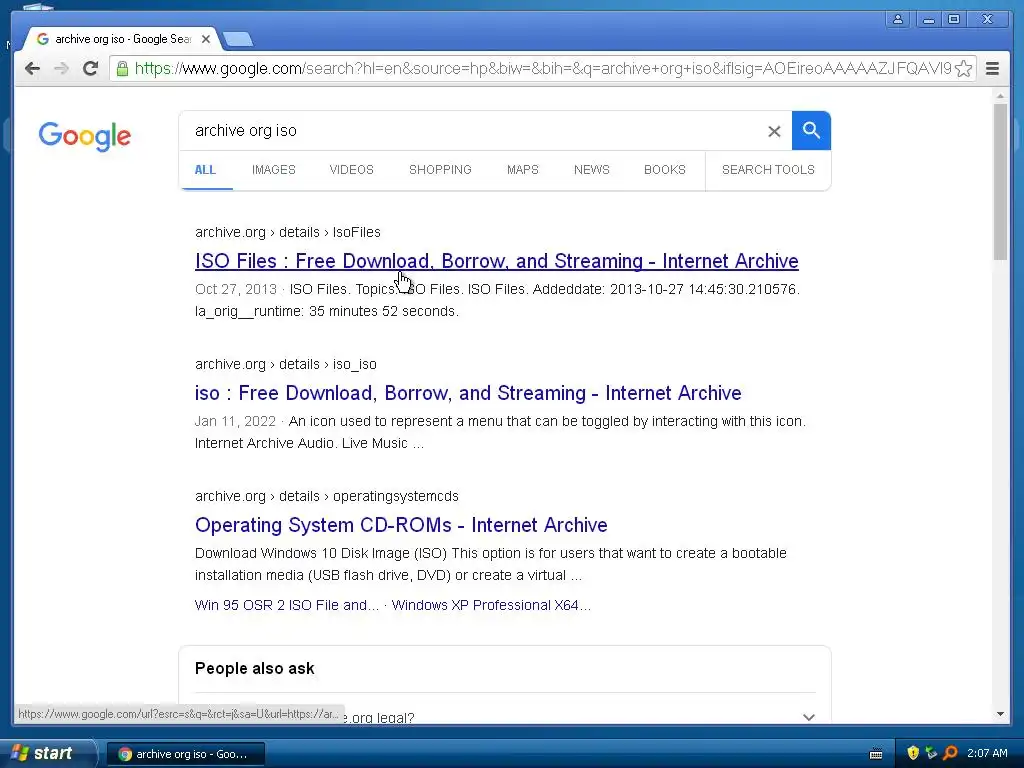Click the scrollbar down arrow

pyautogui.click(x=1000, y=714)
